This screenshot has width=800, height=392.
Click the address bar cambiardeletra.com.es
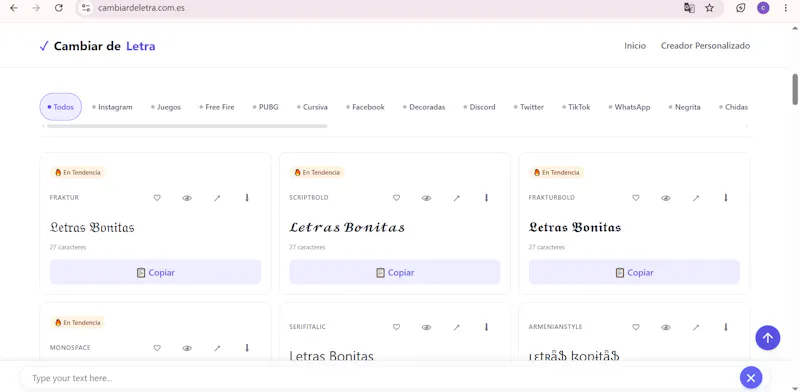pyautogui.click(x=141, y=8)
